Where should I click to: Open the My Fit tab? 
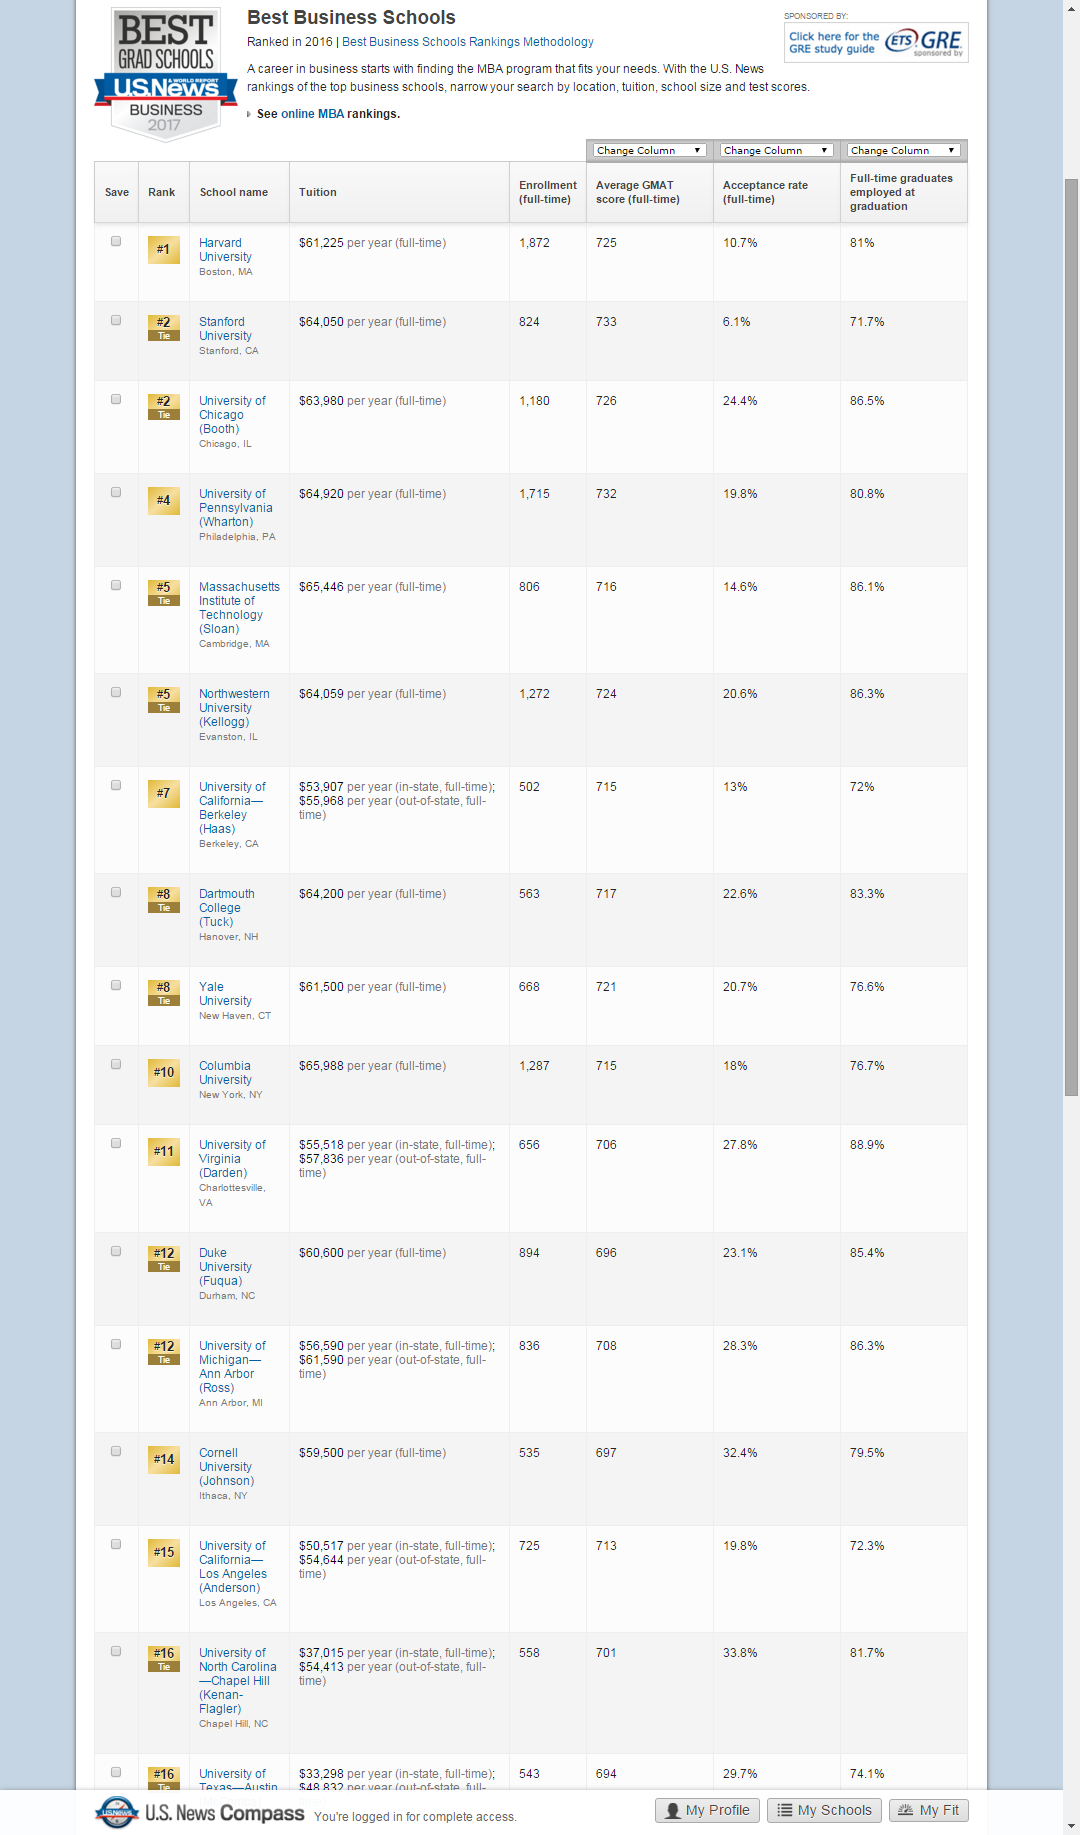coord(928,1810)
